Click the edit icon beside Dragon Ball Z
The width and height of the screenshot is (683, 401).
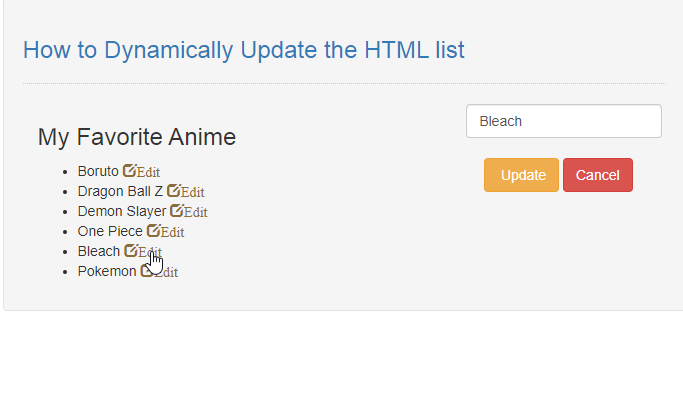click(174, 190)
